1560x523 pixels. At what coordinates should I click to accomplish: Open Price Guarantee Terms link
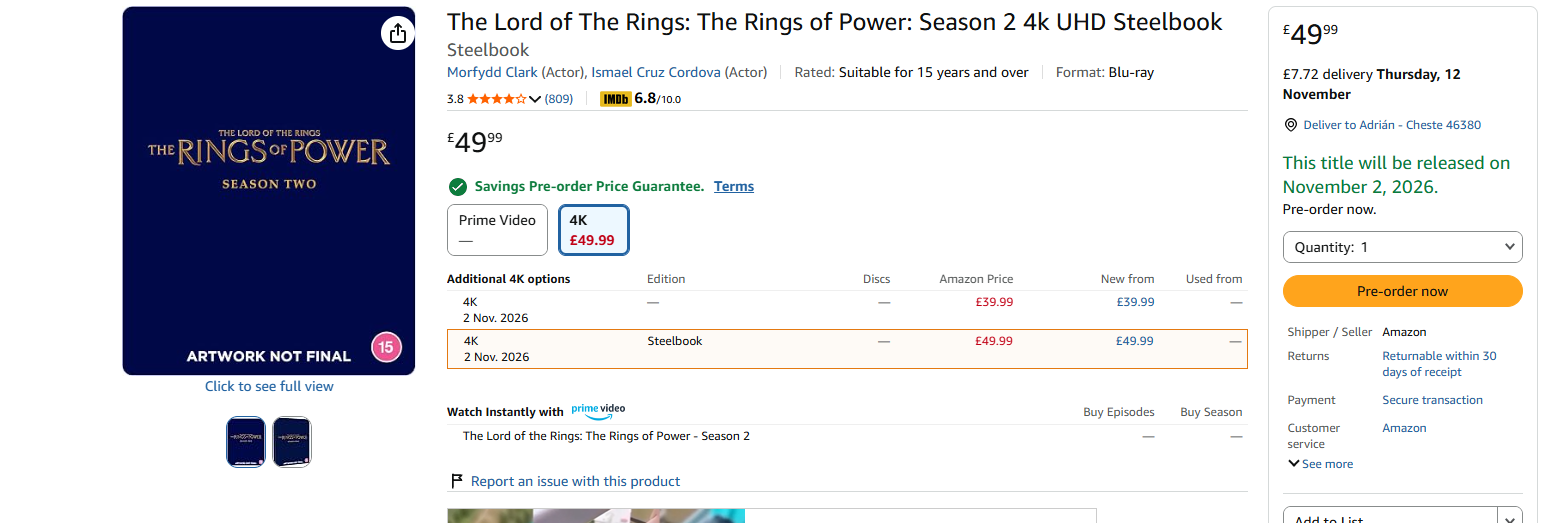point(734,186)
